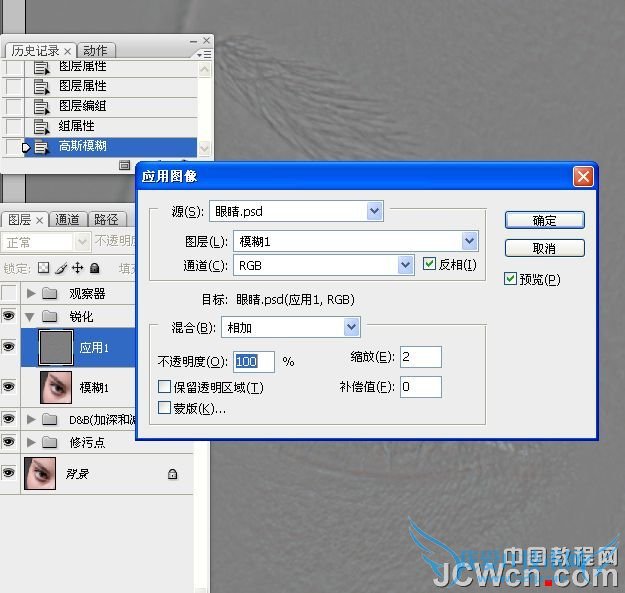The width and height of the screenshot is (625, 593).
Task: Hide the 修污点 group eye icon
Action: point(9,442)
